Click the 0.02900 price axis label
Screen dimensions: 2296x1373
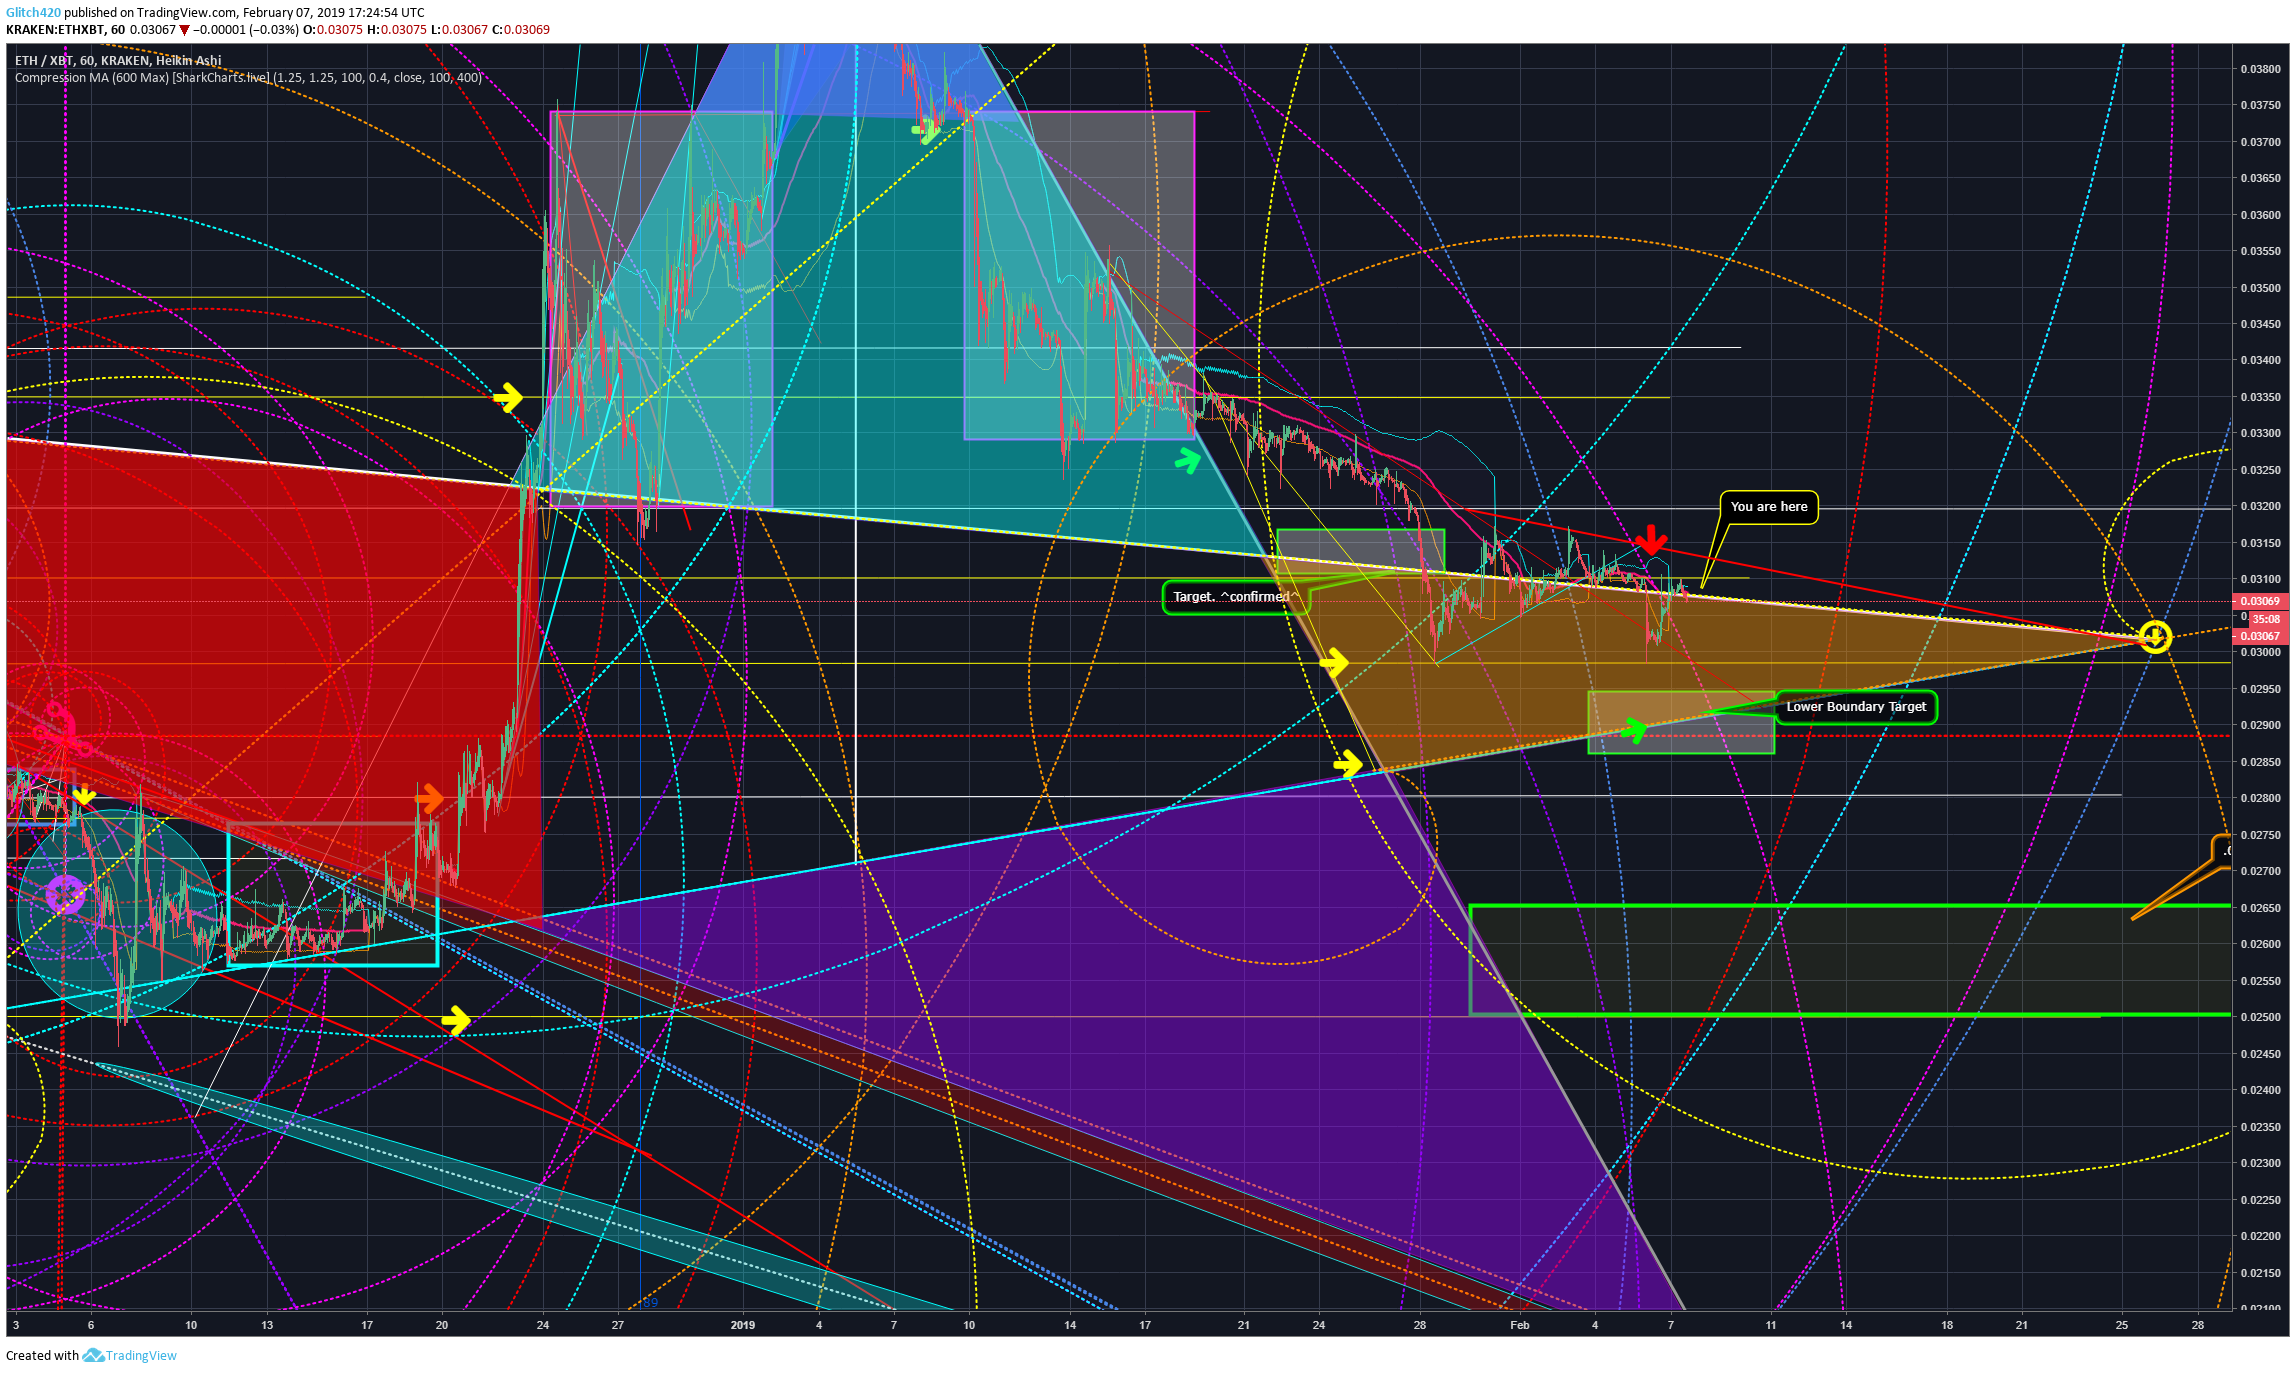(2260, 726)
